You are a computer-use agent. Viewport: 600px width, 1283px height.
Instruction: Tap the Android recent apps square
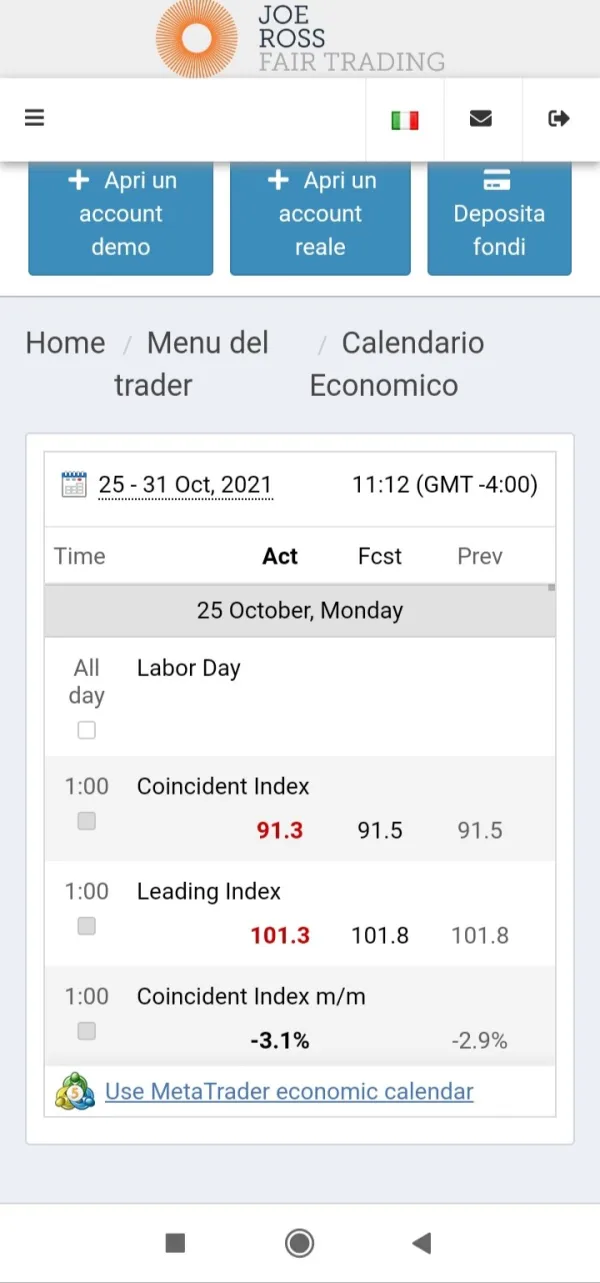[x=175, y=1243]
